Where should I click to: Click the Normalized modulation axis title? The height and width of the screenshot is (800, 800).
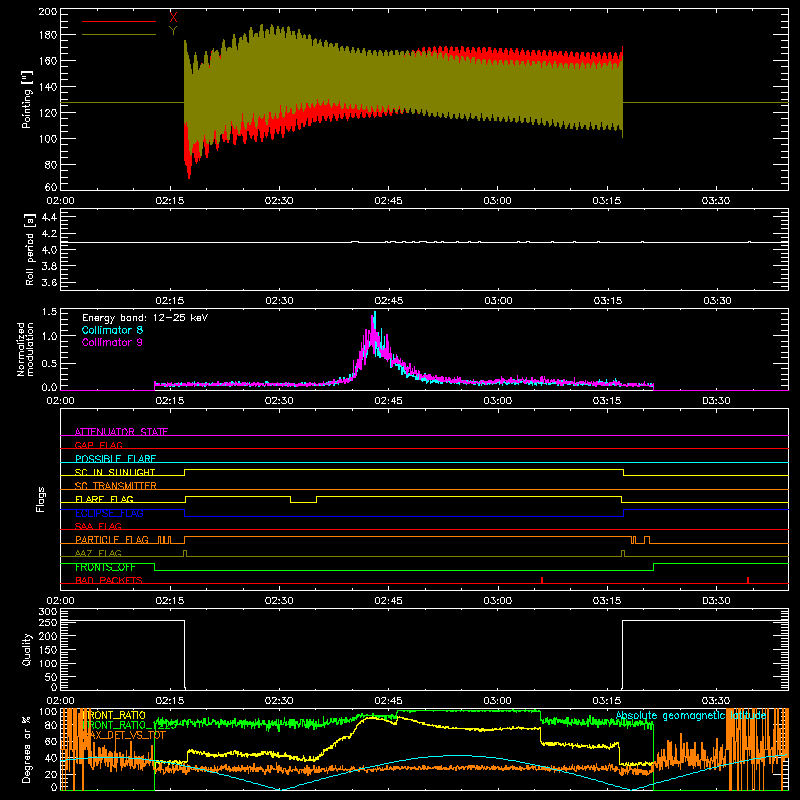(25, 349)
